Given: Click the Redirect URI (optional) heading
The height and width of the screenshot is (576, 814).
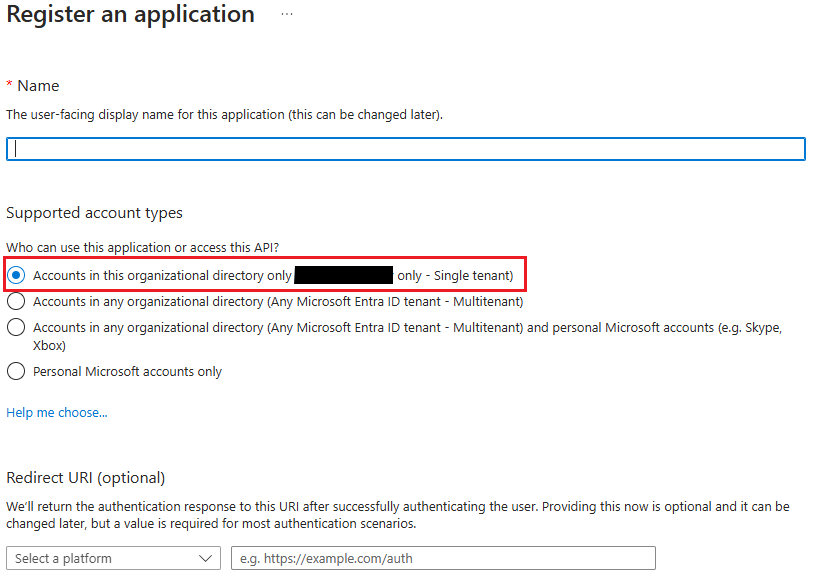Looking at the screenshot, I should [86, 478].
